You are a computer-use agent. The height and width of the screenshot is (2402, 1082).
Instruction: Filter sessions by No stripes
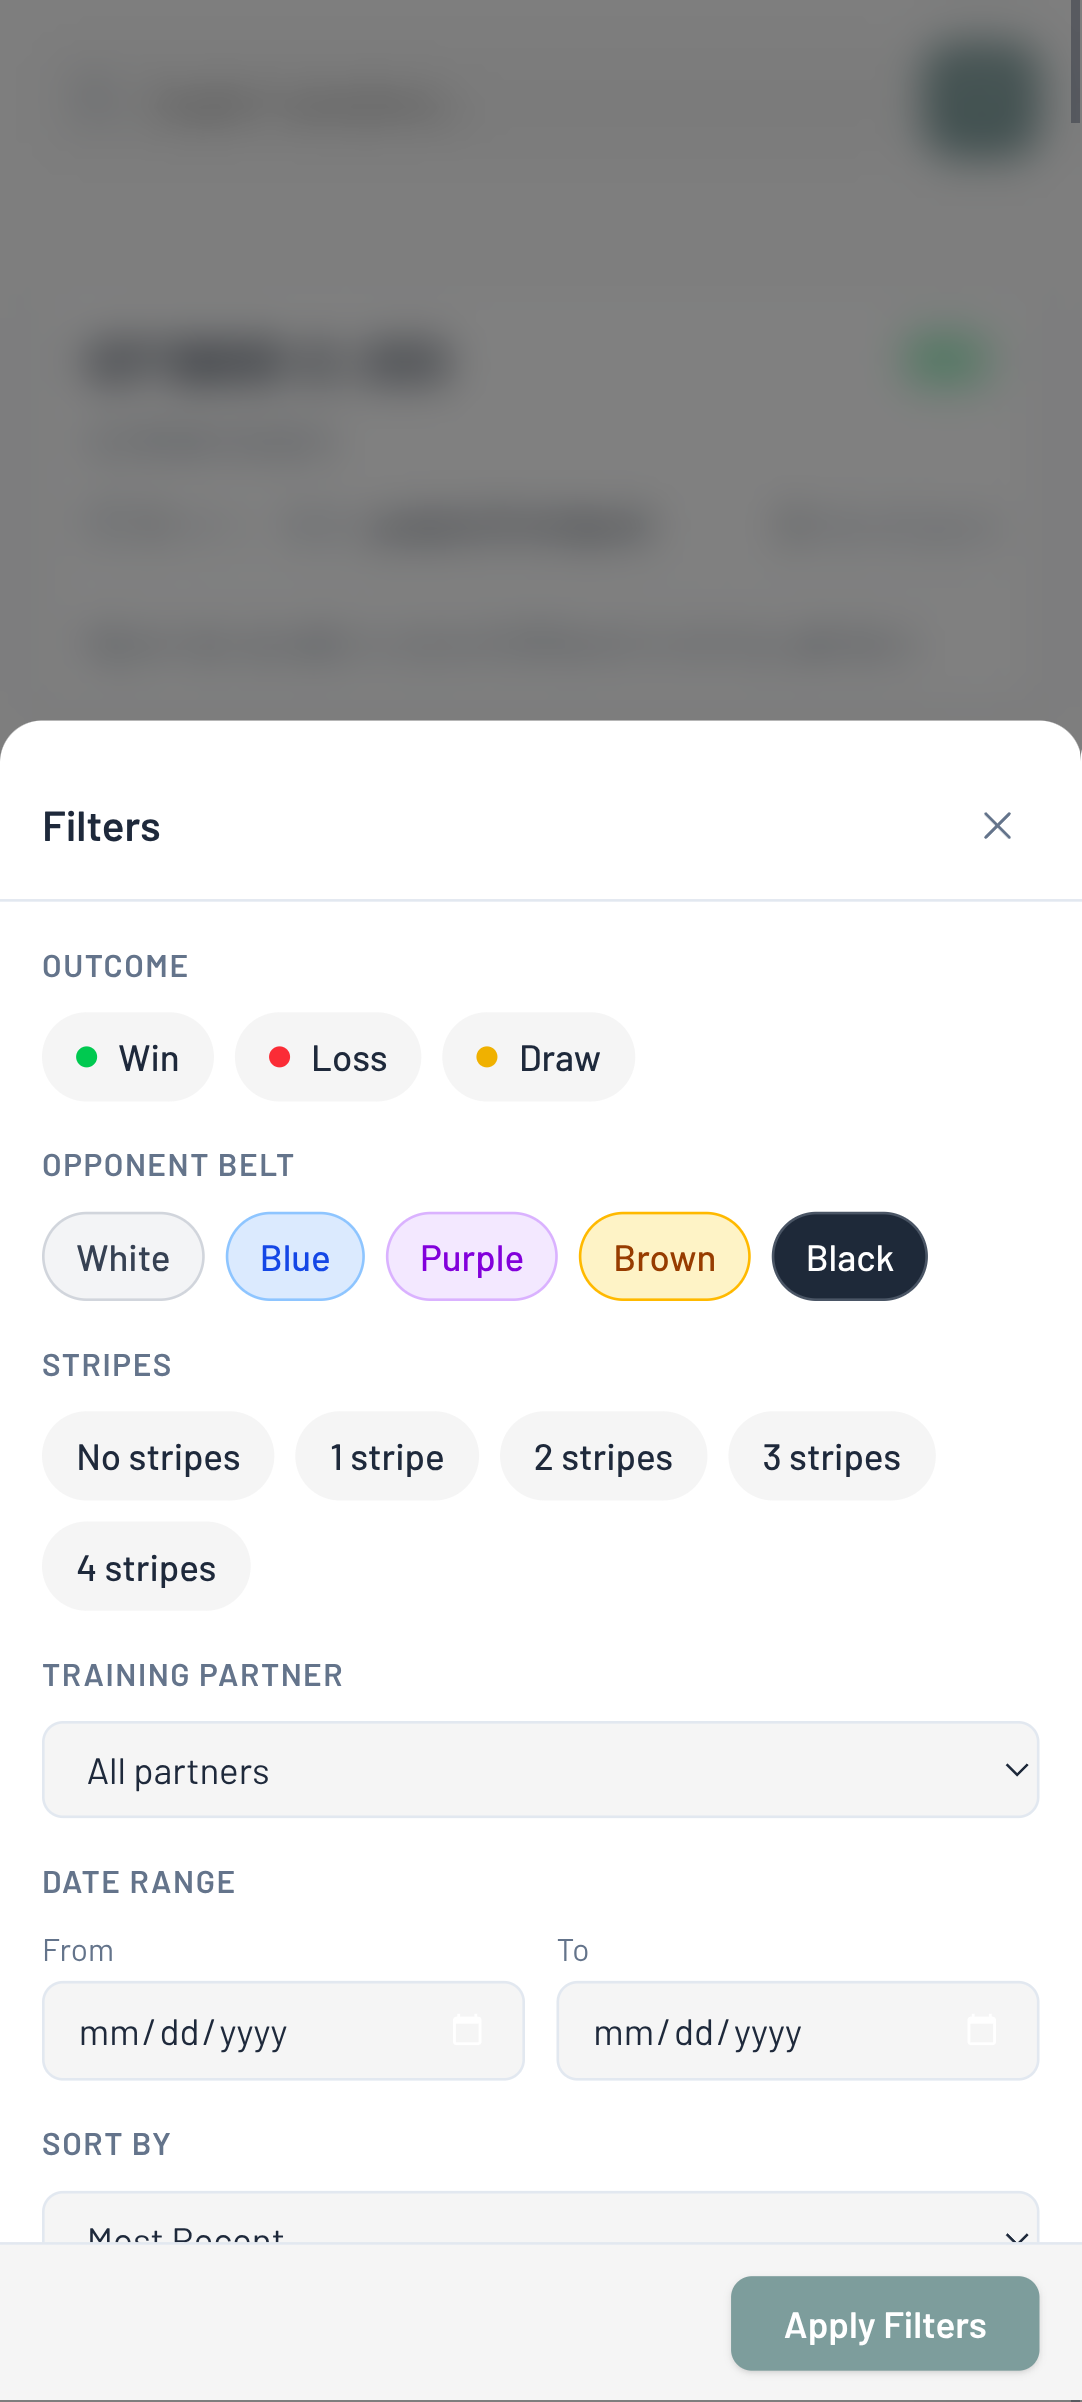point(157,1456)
